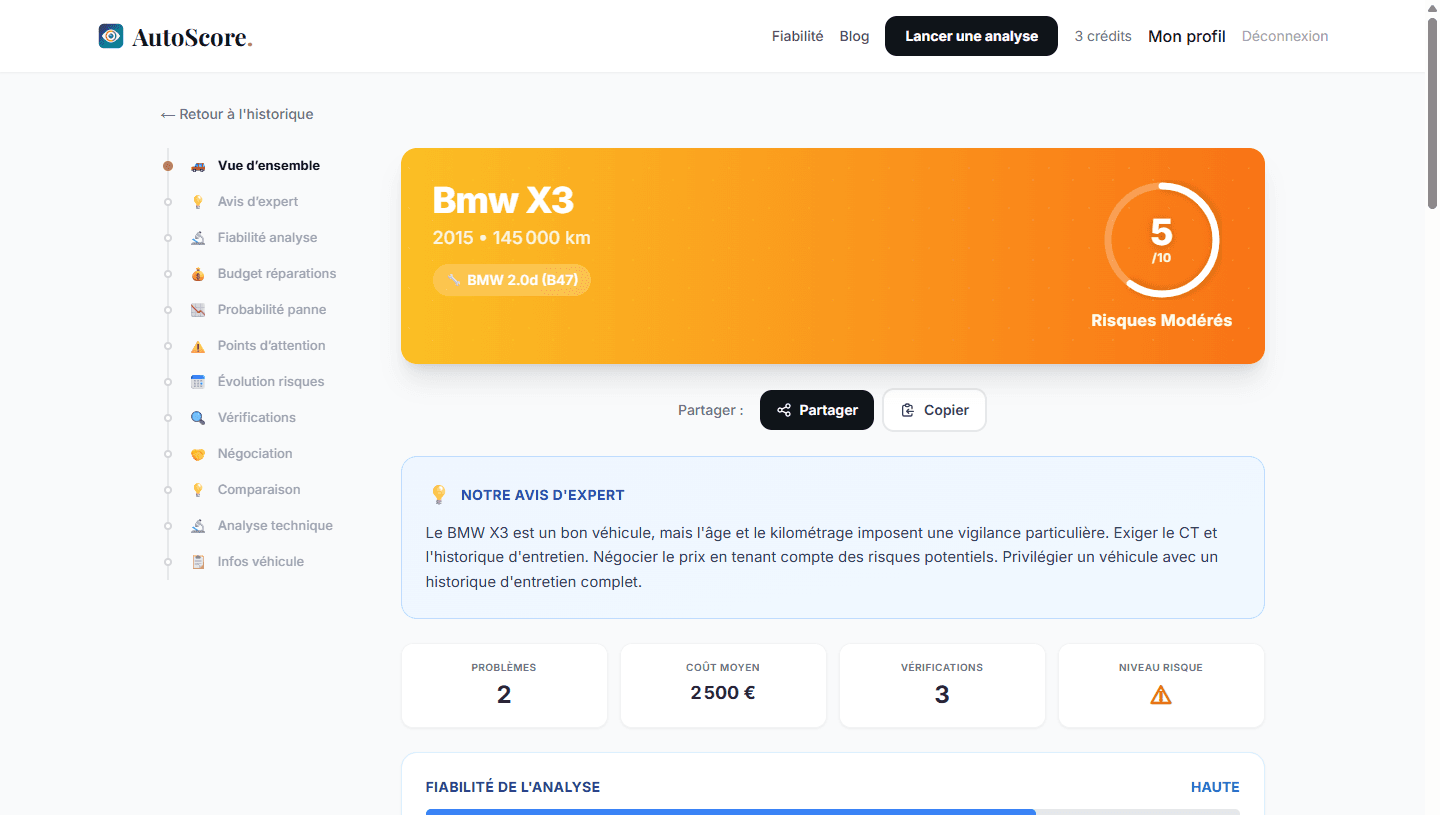Click the wrench icon in BMW 2.0d engine badge
Screen dimensions: 1440x815
[454, 280]
